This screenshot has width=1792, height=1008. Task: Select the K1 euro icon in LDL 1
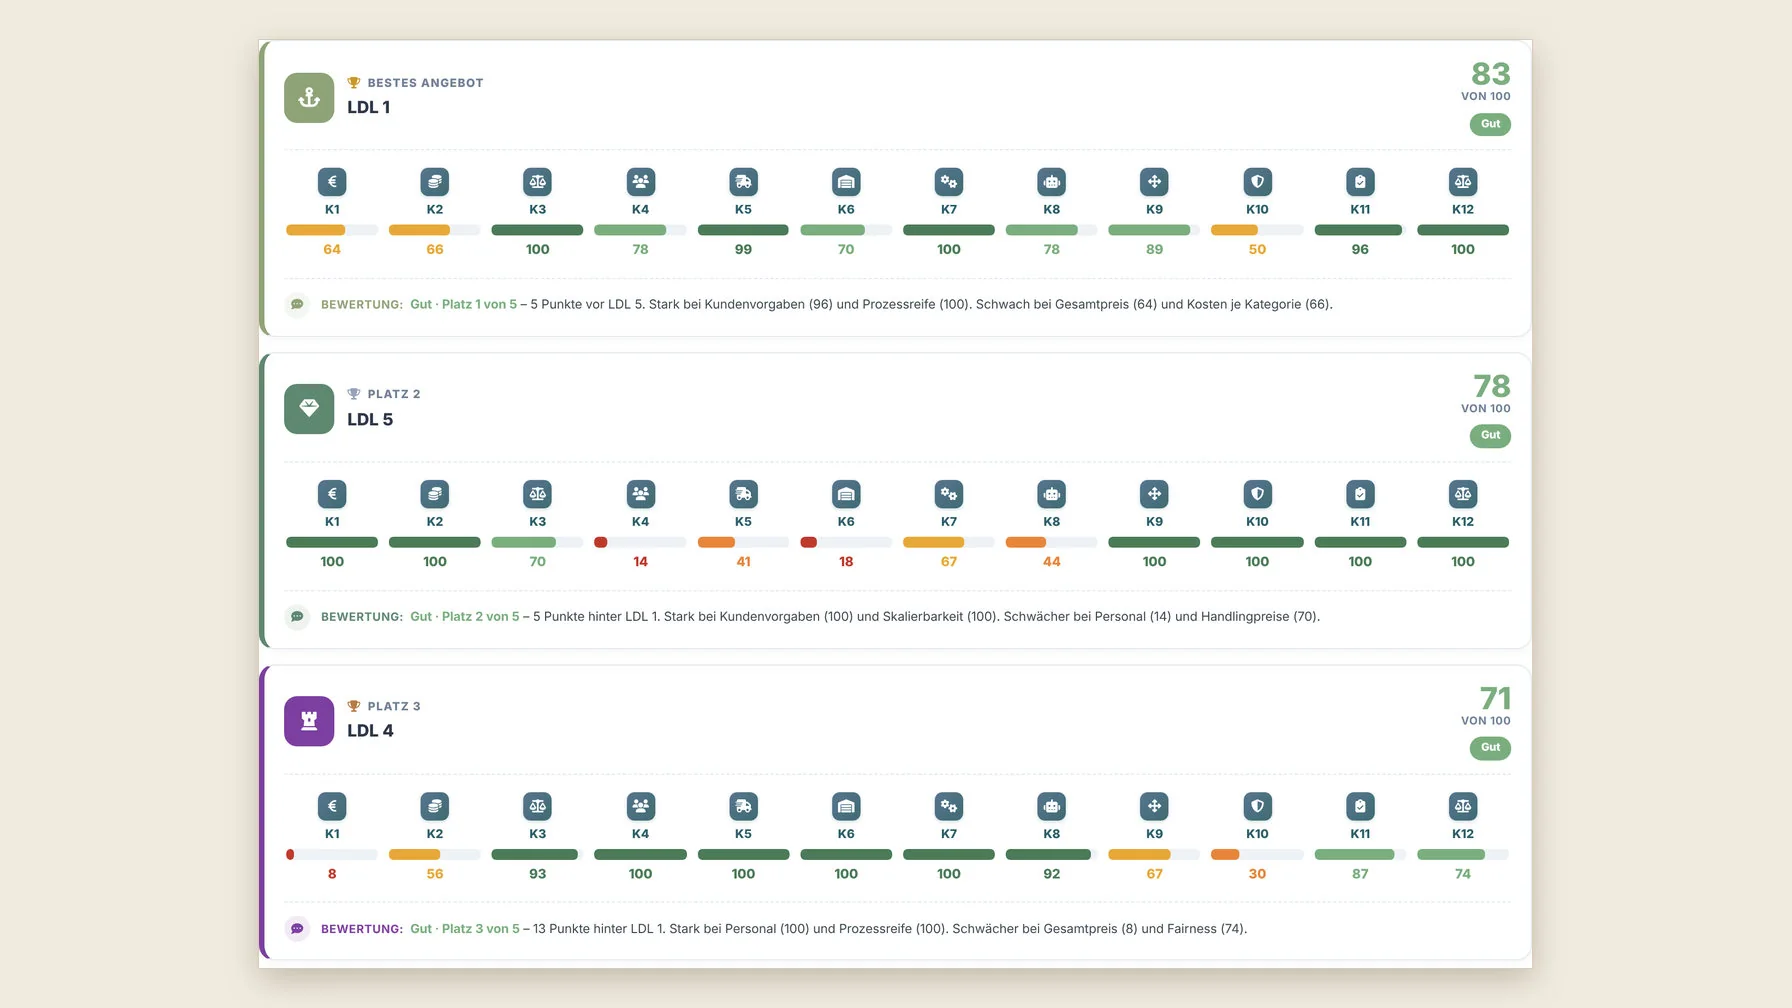[332, 182]
